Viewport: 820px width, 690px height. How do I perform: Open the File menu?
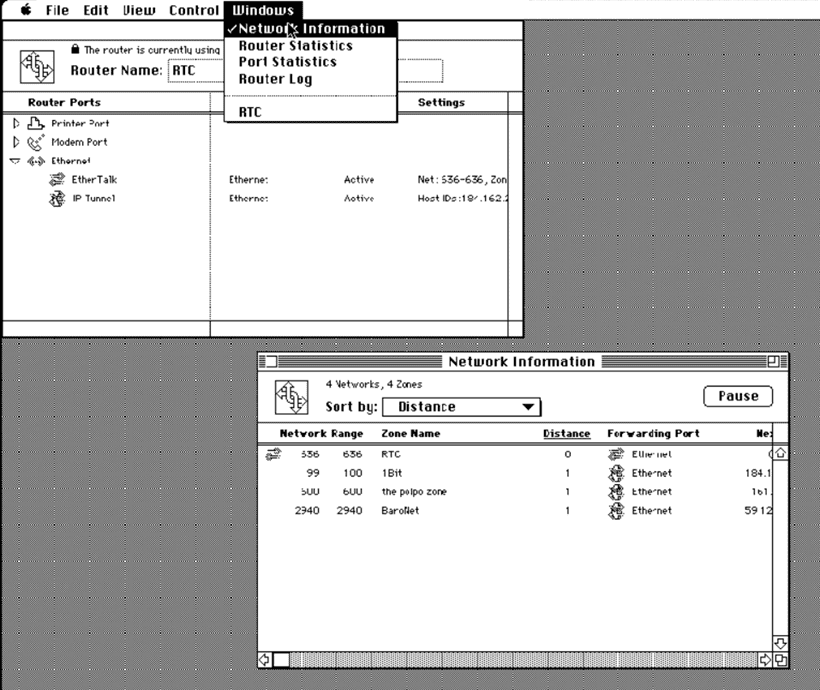click(x=57, y=10)
